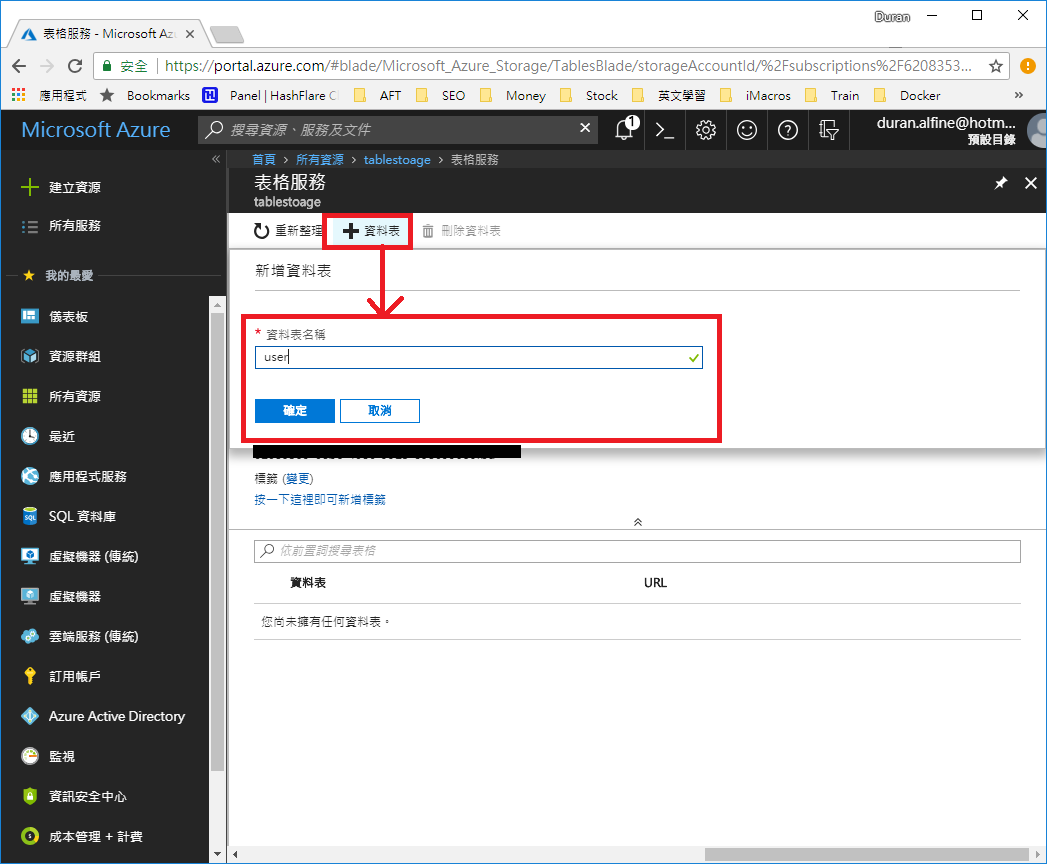
Task: Send feedback via the smiley icon
Action: point(746,130)
